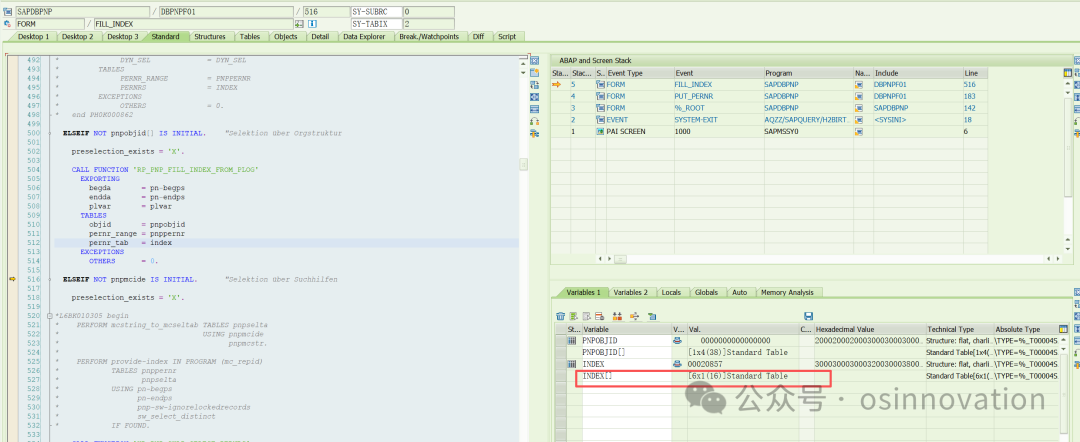Click the program icon beside SAPDBPNP field
The height and width of the screenshot is (442, 1080).
pyautogui.click(x=7, y=12)
